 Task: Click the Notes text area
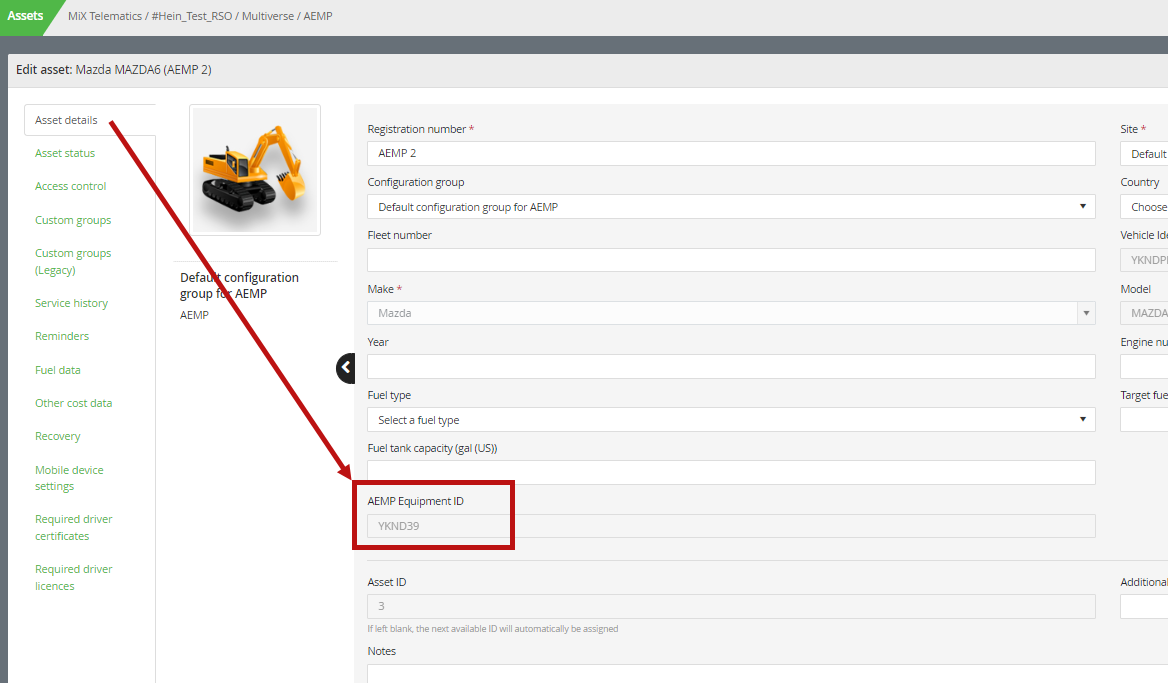(x=767, y=673)
